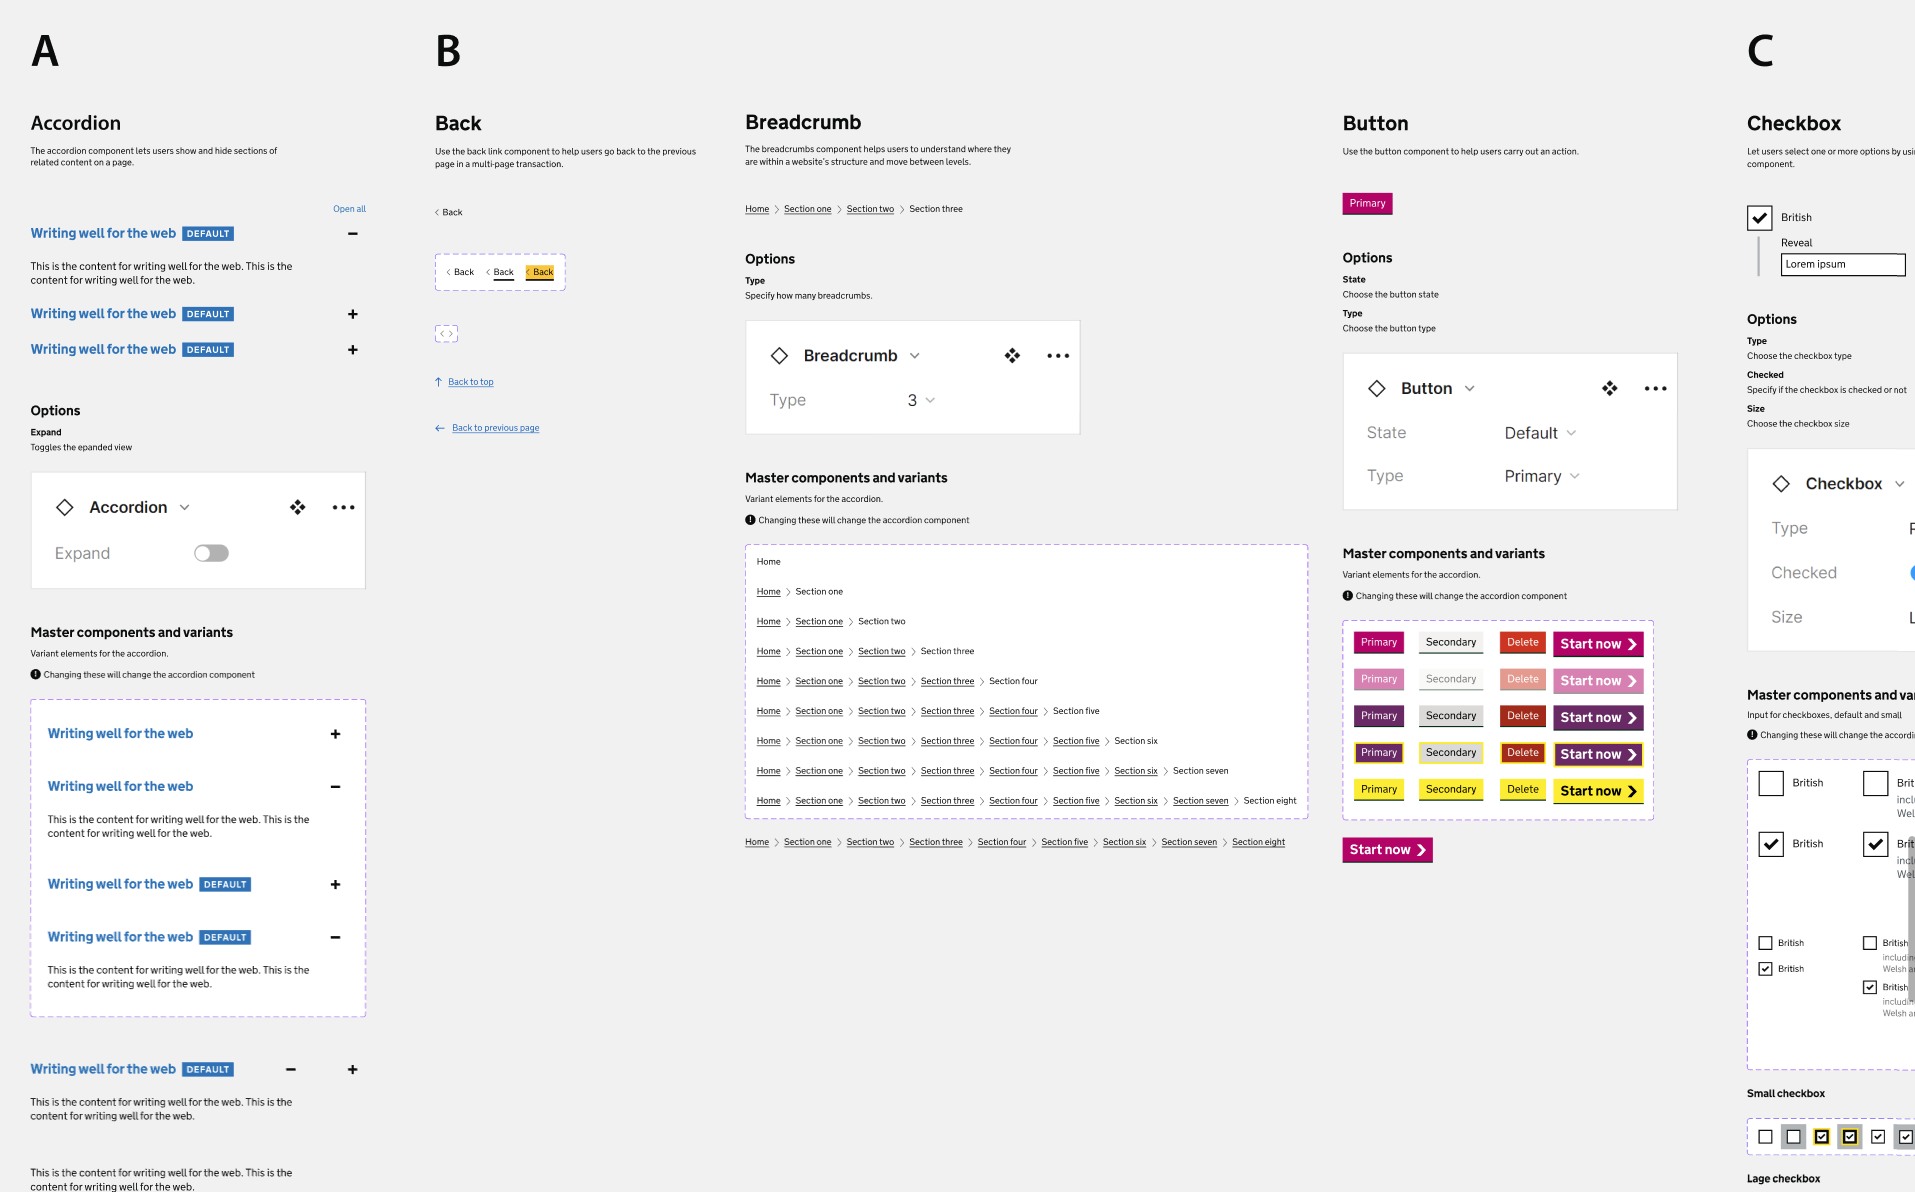The height and width of the screenshot is (1192, 1915).
Task: Open the Button State dropdown showing Default
Action: [1540, 433]
